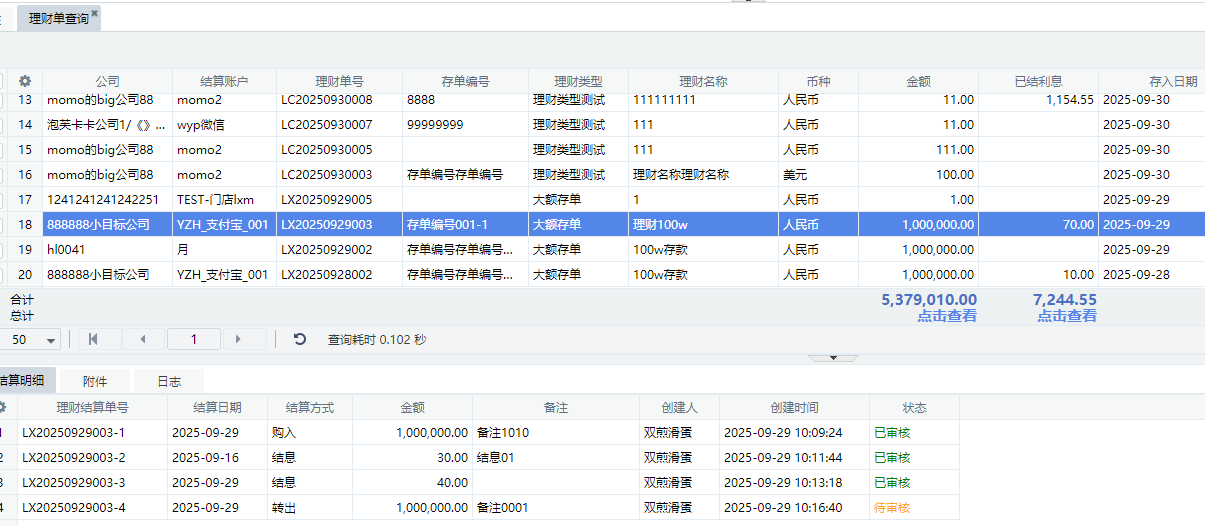Select settlement record LX20250929003-4

(x=75, y=508)
